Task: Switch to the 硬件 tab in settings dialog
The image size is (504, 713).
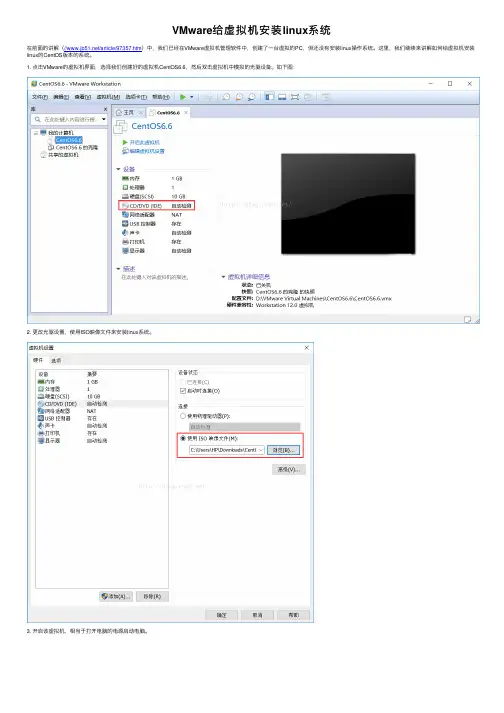Action: point(38,360)
